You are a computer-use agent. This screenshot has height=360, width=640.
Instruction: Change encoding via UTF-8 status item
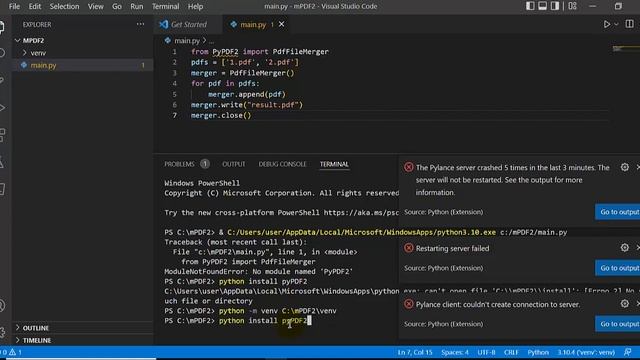[486, 352]
